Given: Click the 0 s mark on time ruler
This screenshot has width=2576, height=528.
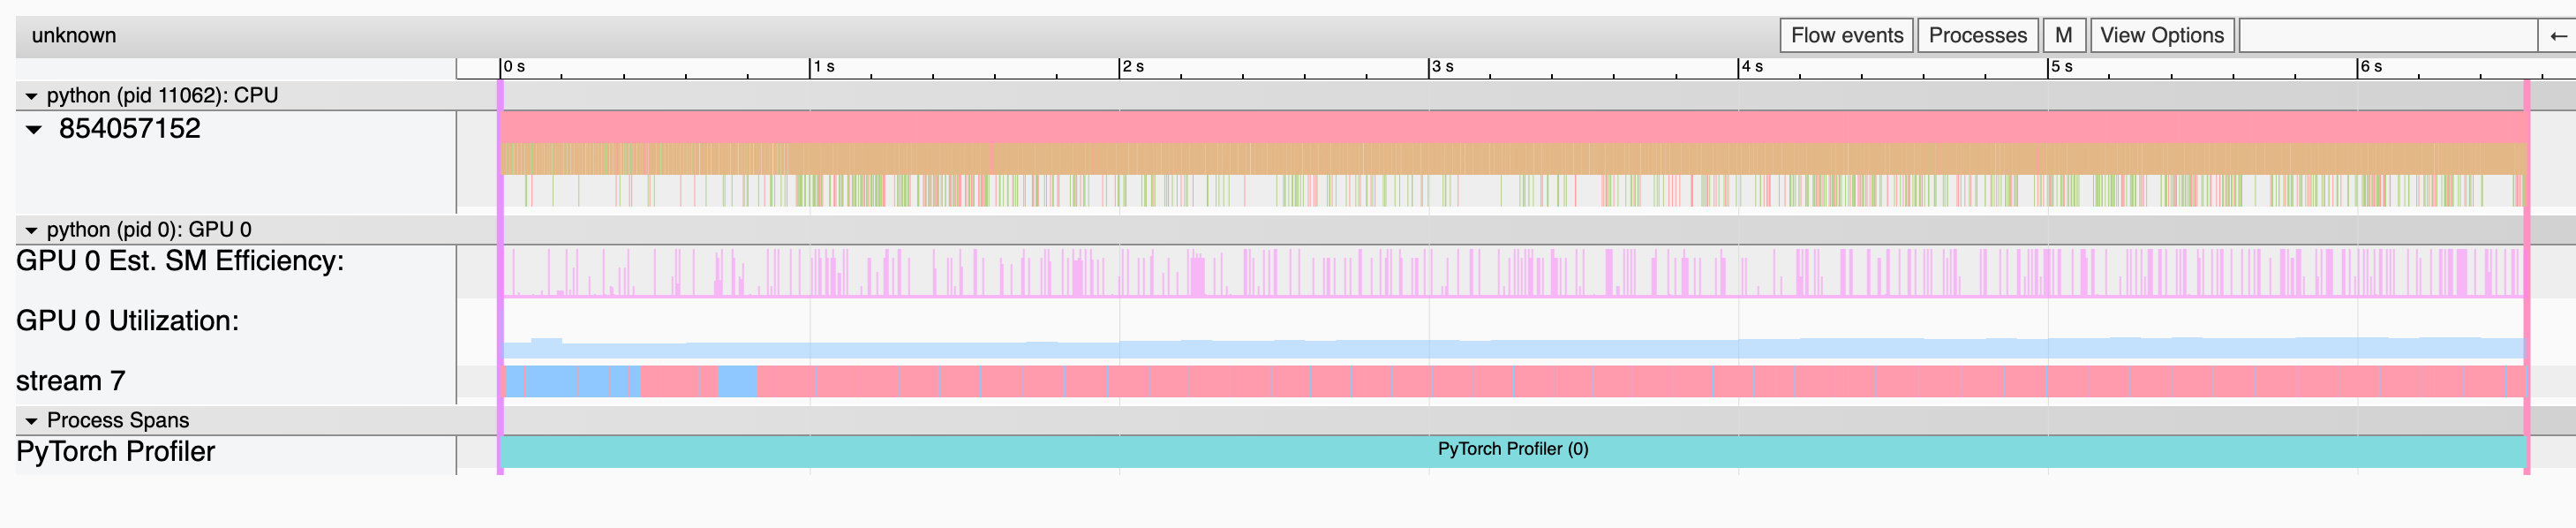Looking at the screenshot, I should [514, 67].
